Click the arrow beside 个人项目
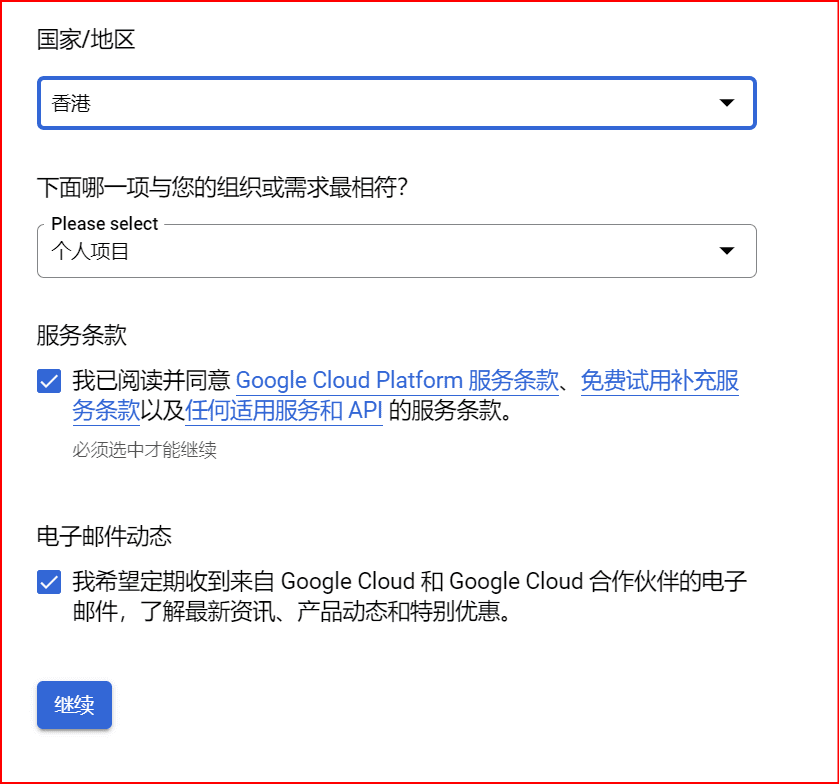The image size is (839, 784). point(727,251)
